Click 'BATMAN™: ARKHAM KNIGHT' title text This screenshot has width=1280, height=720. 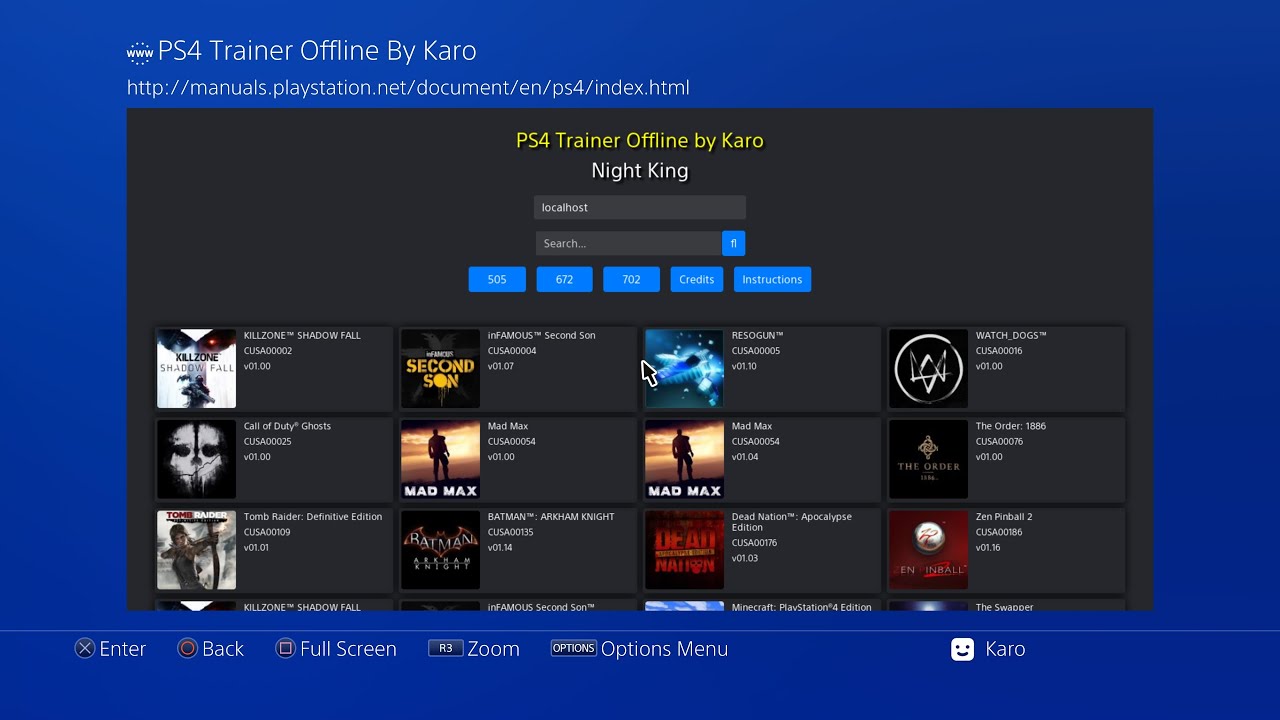[553, 517]
